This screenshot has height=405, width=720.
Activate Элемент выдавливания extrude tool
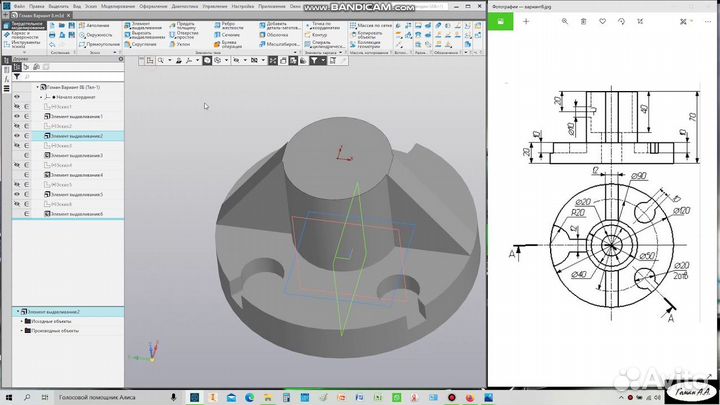(x=145, y=25)
